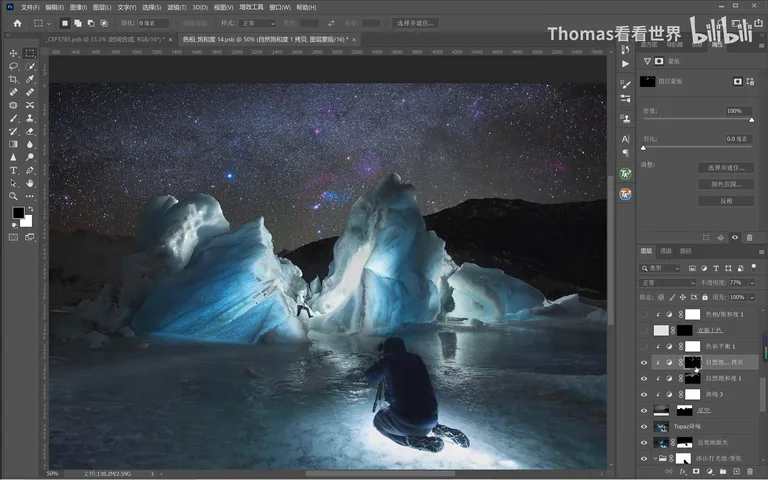Open the 文件(F) menu
768x480 pixels.
point(30,7)
